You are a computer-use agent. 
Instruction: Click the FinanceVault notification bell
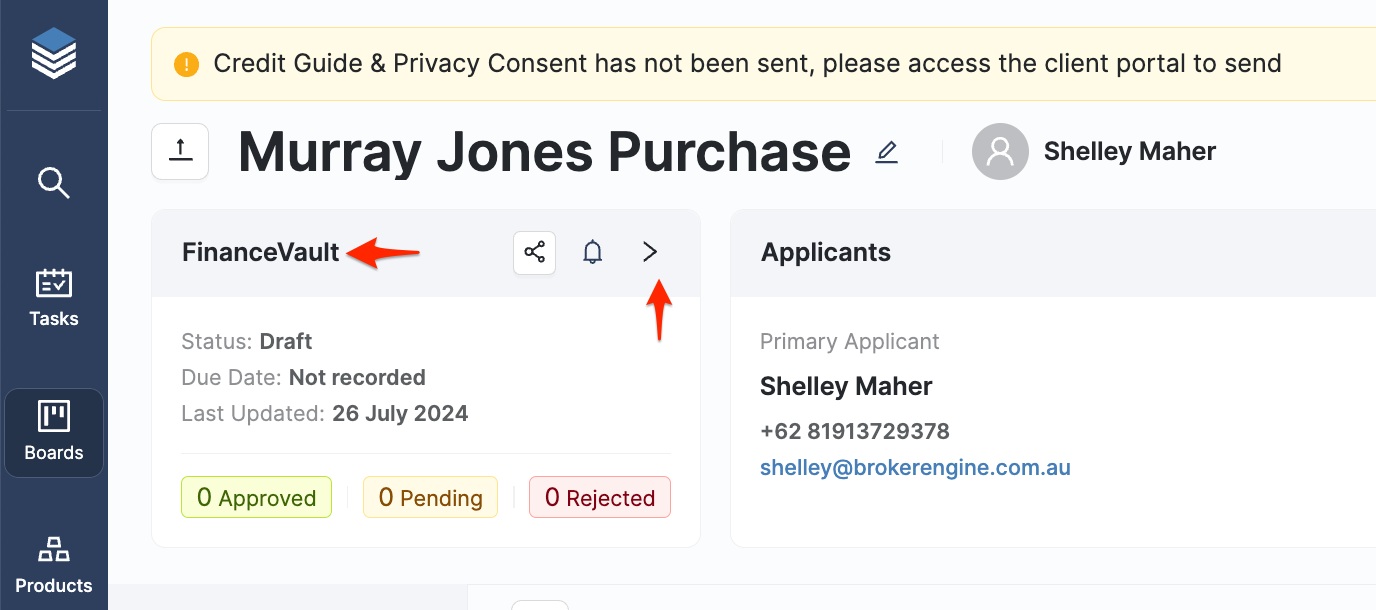(593, 252)
